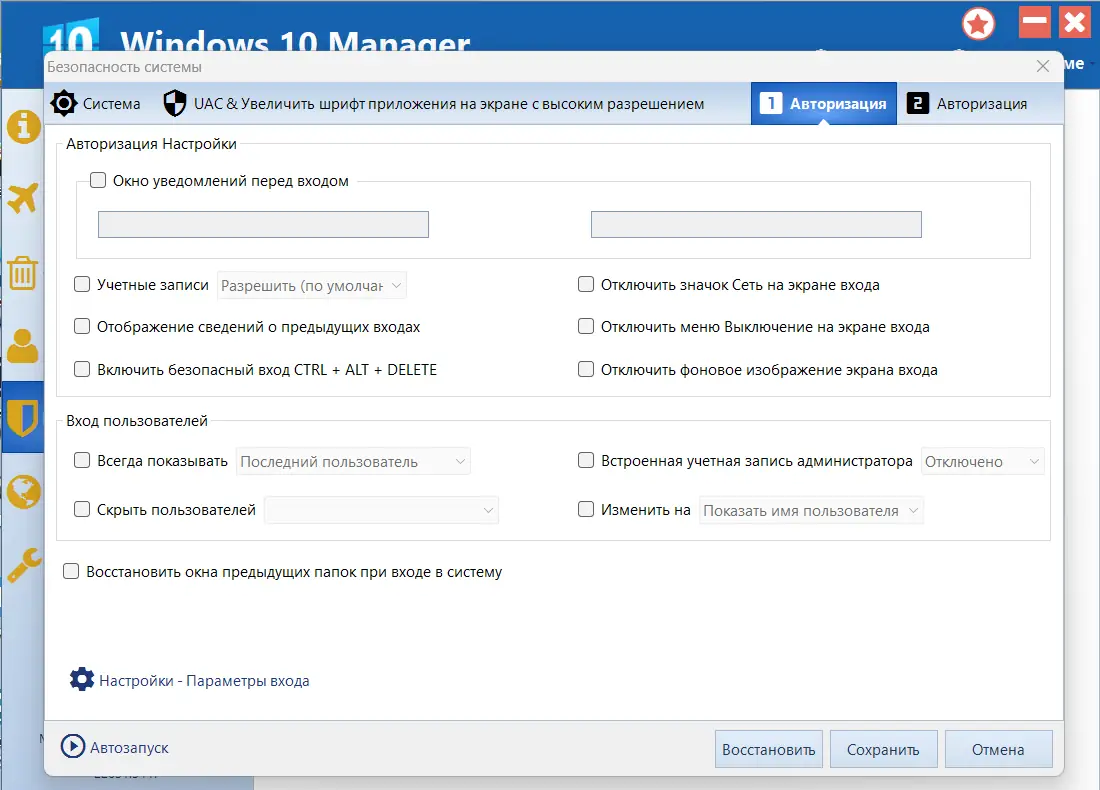
Task: Tick the Всегда показывать checkbox
Action: [82, 460]
